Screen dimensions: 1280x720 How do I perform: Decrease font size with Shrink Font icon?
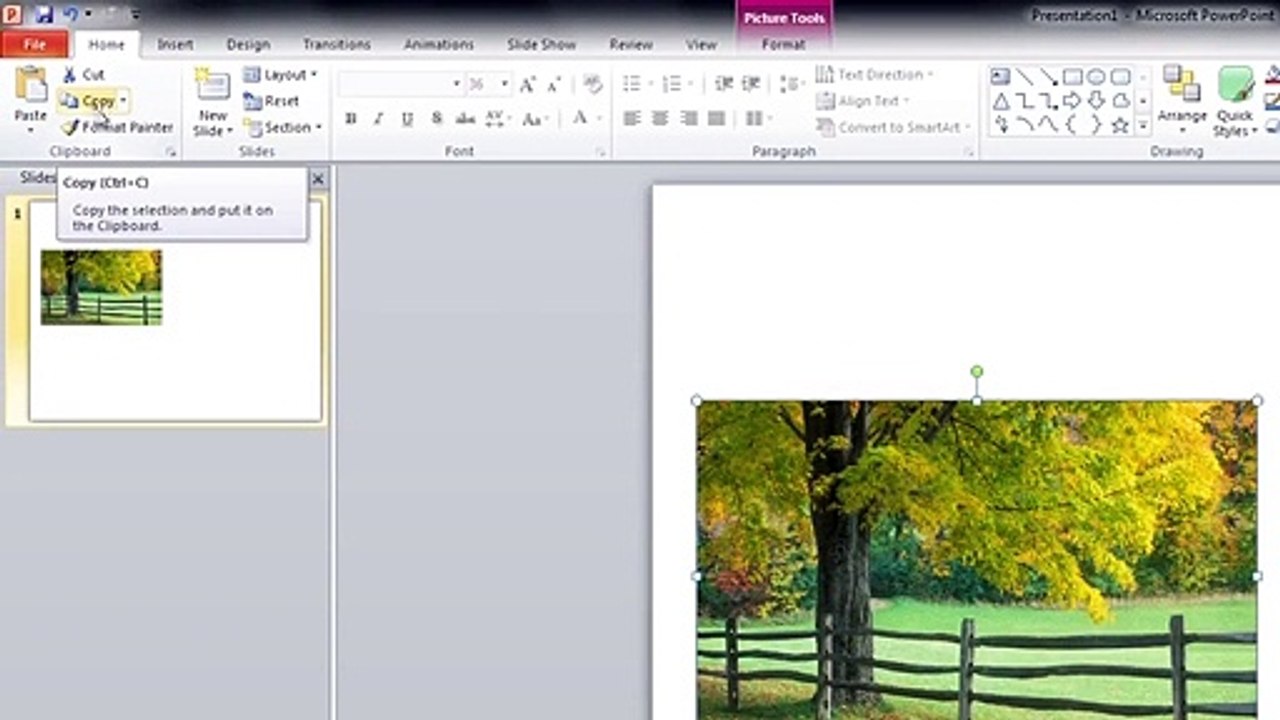[553, 84]
